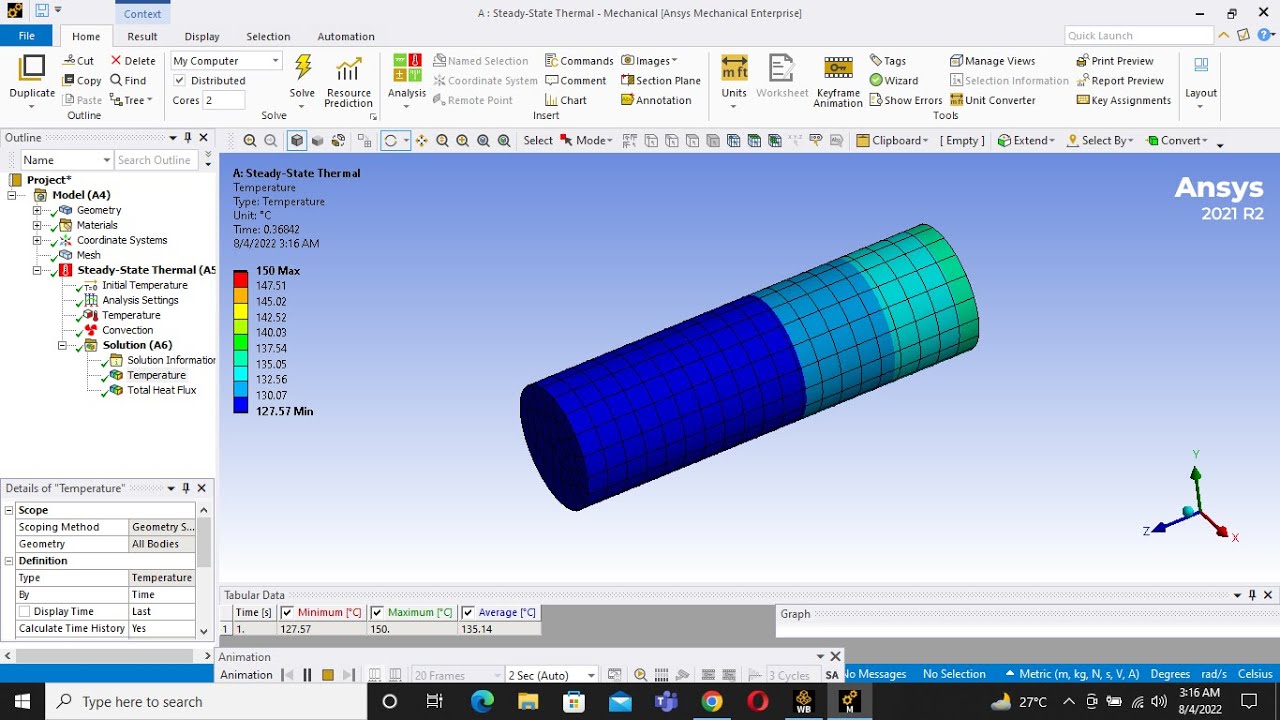Image resolution: width=1280 pixels, height=720 pixels.
Task: Open Key Assignments
Action: pyautogui.click(x=1124, y=100)
